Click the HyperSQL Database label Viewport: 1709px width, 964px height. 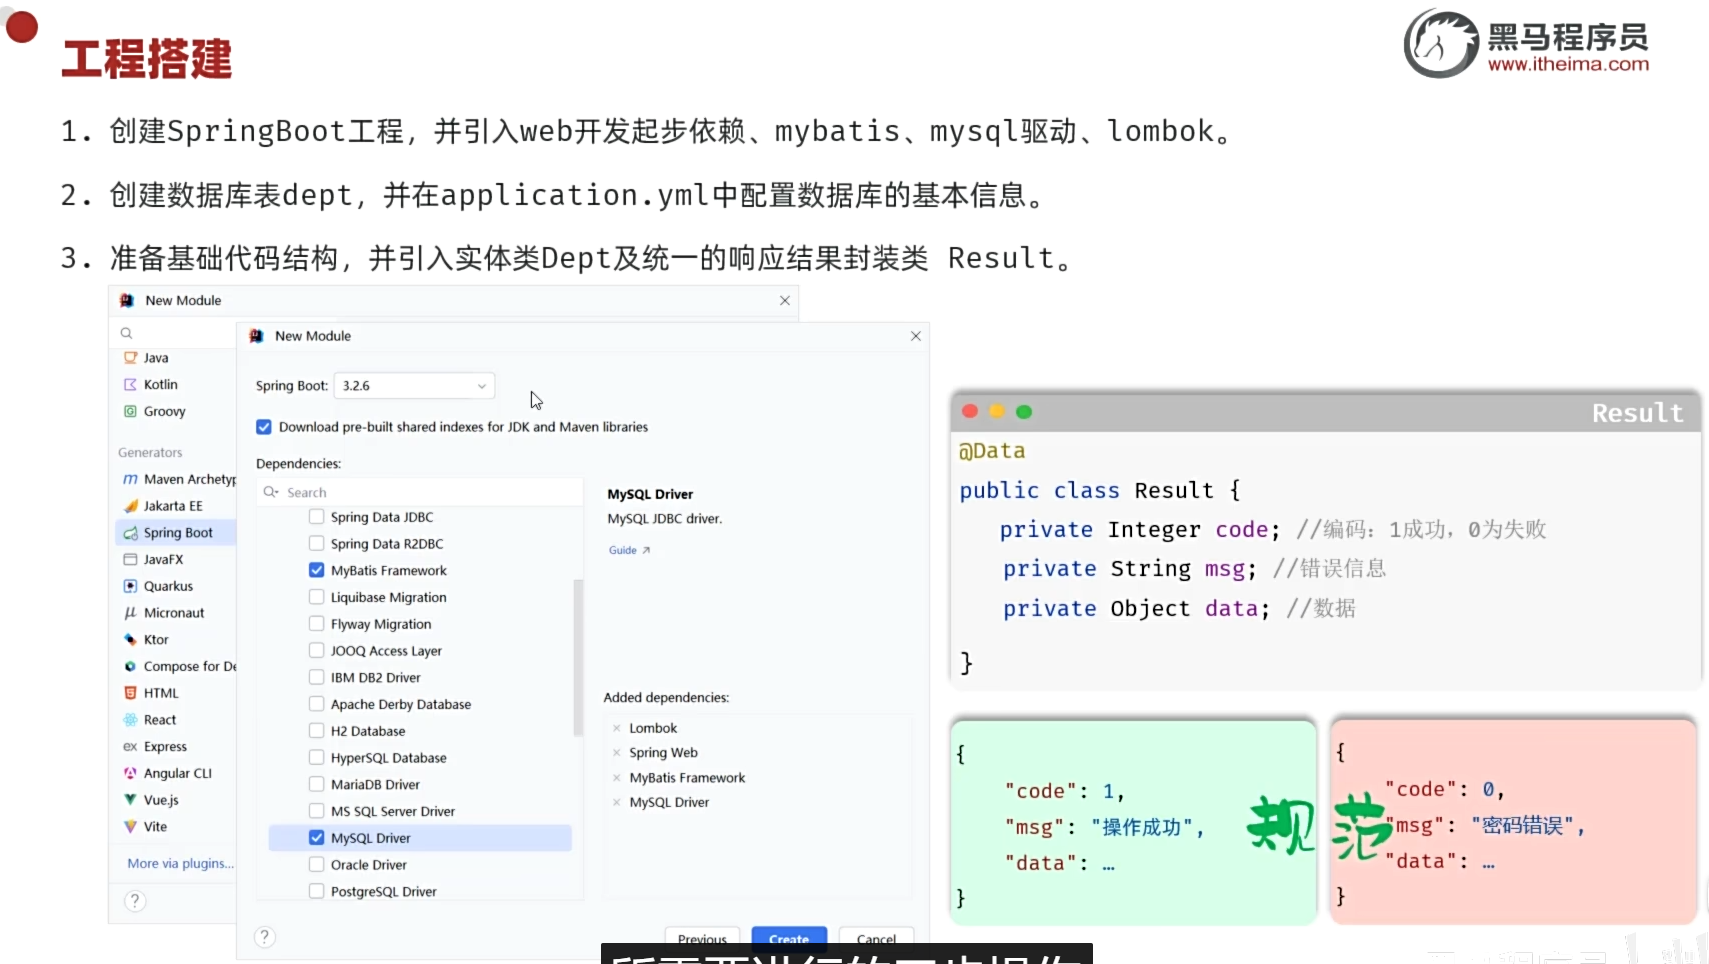(389, 758)
